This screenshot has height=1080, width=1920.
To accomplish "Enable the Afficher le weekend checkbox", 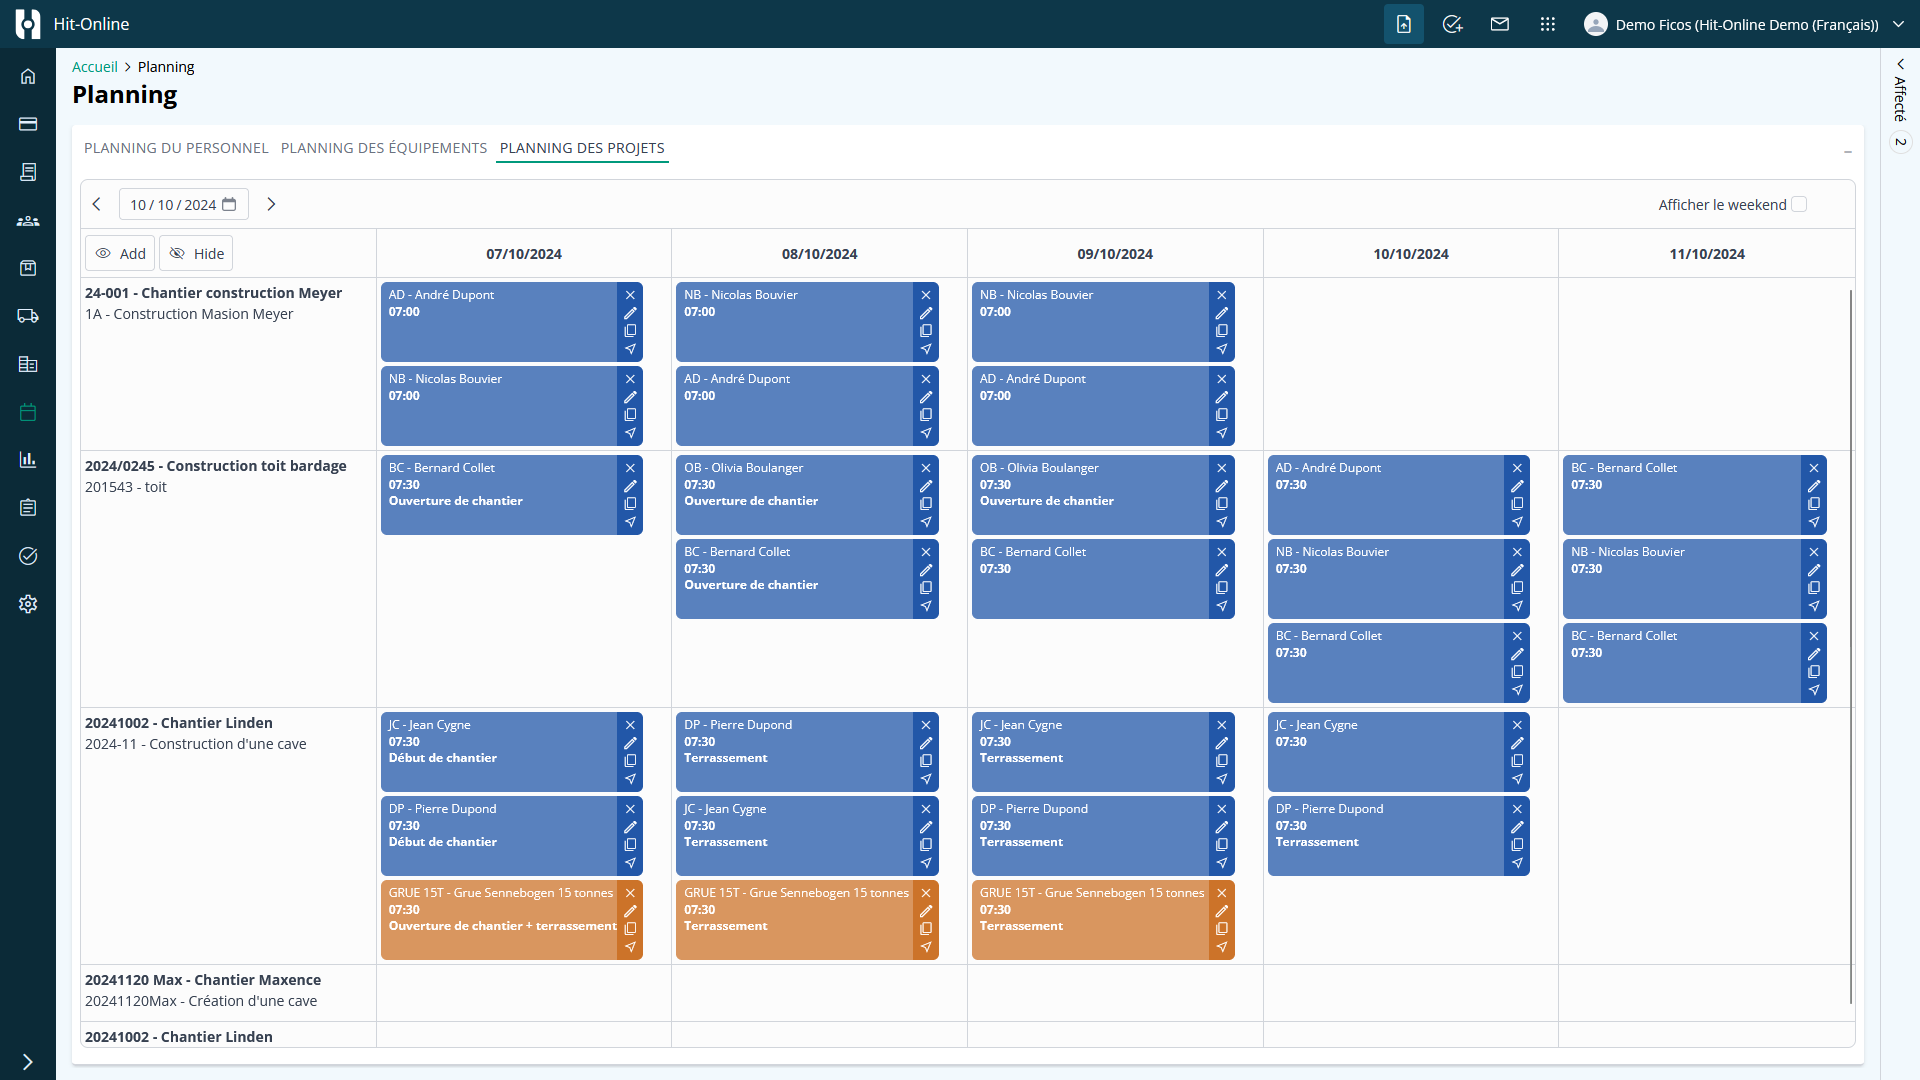I will (x=1799, y=204).
